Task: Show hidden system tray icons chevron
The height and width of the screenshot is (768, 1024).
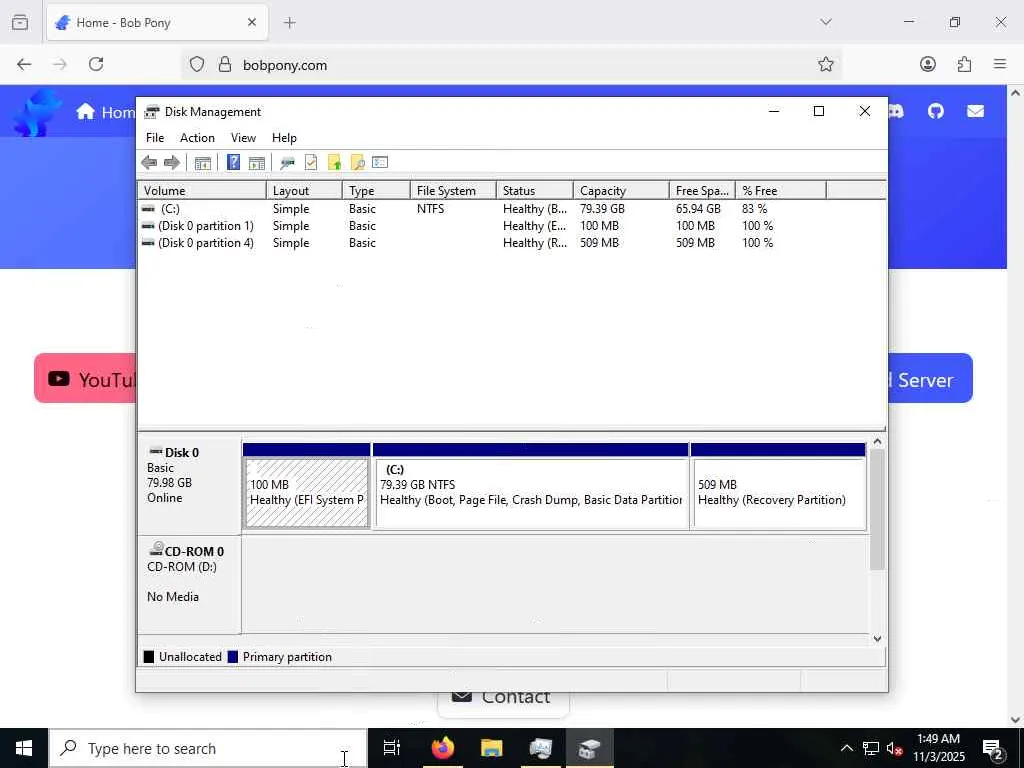Action: (x=846, y=748)
